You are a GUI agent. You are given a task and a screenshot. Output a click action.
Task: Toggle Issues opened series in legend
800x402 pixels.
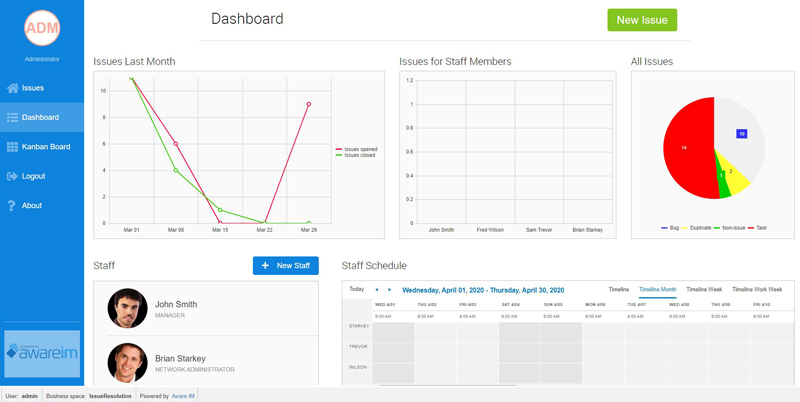tap(356, 149)
